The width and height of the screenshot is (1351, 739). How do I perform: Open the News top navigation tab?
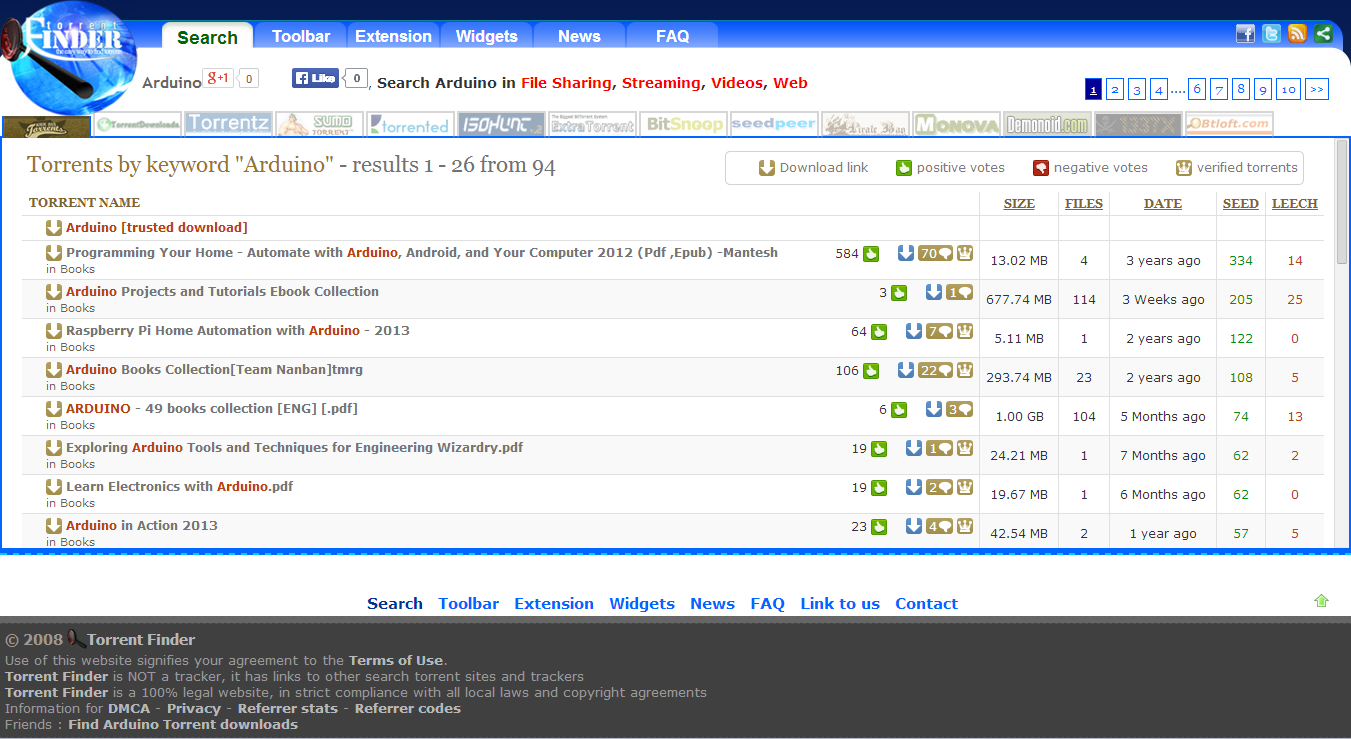point(579,36)
